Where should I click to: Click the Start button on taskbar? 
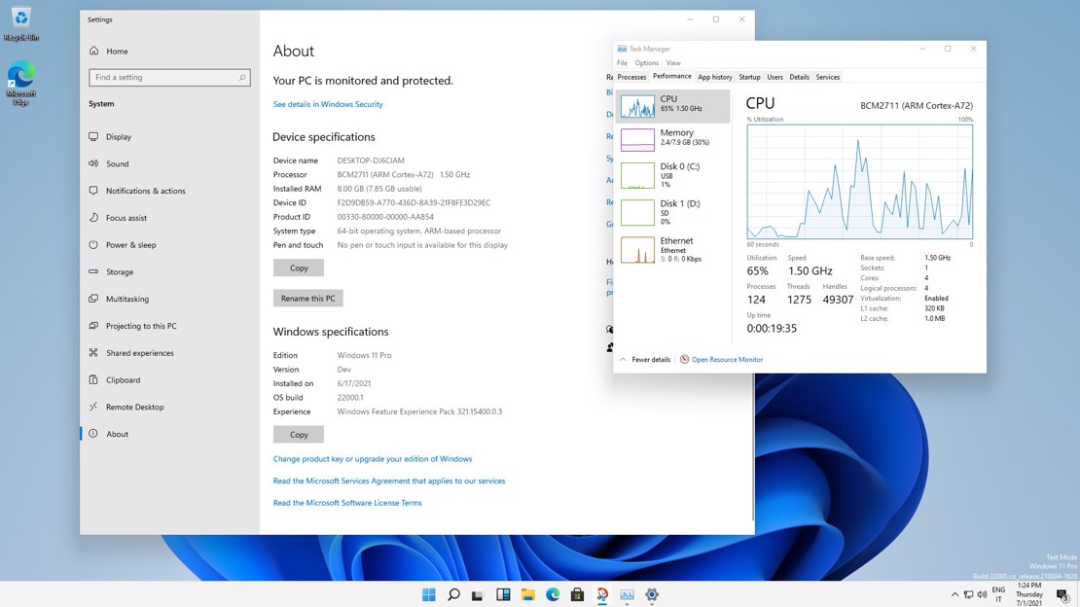point(429,595)
